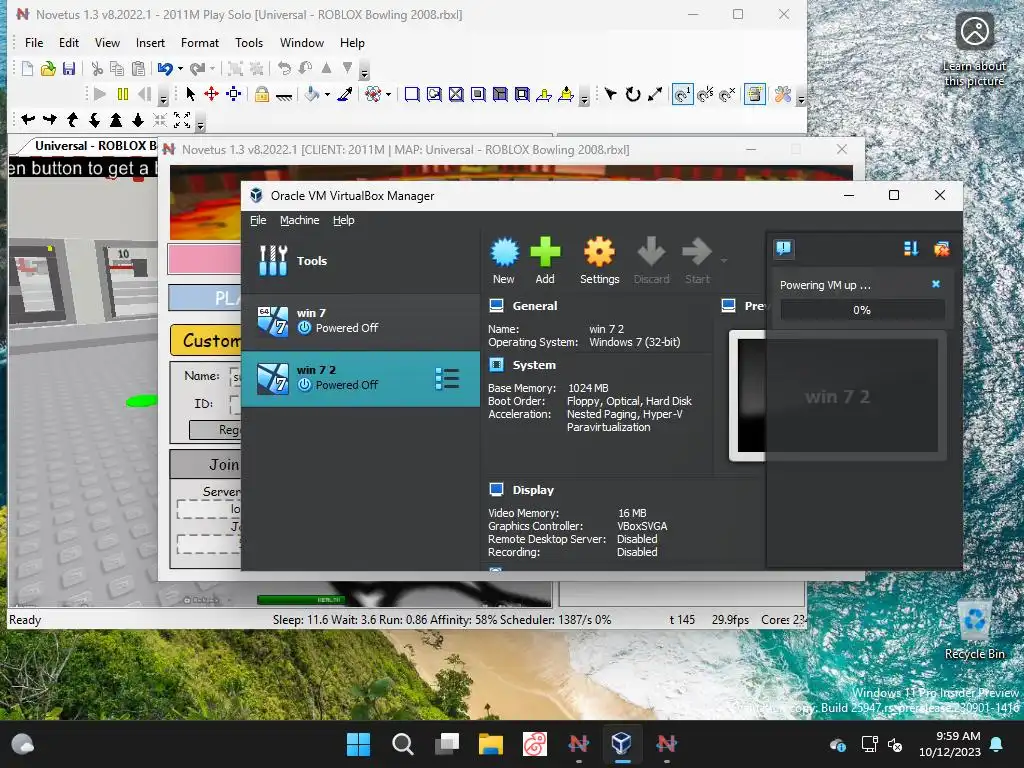Toggle the one-stud grid snap button
The image size is (1024, 768).
tap(682, 94)
